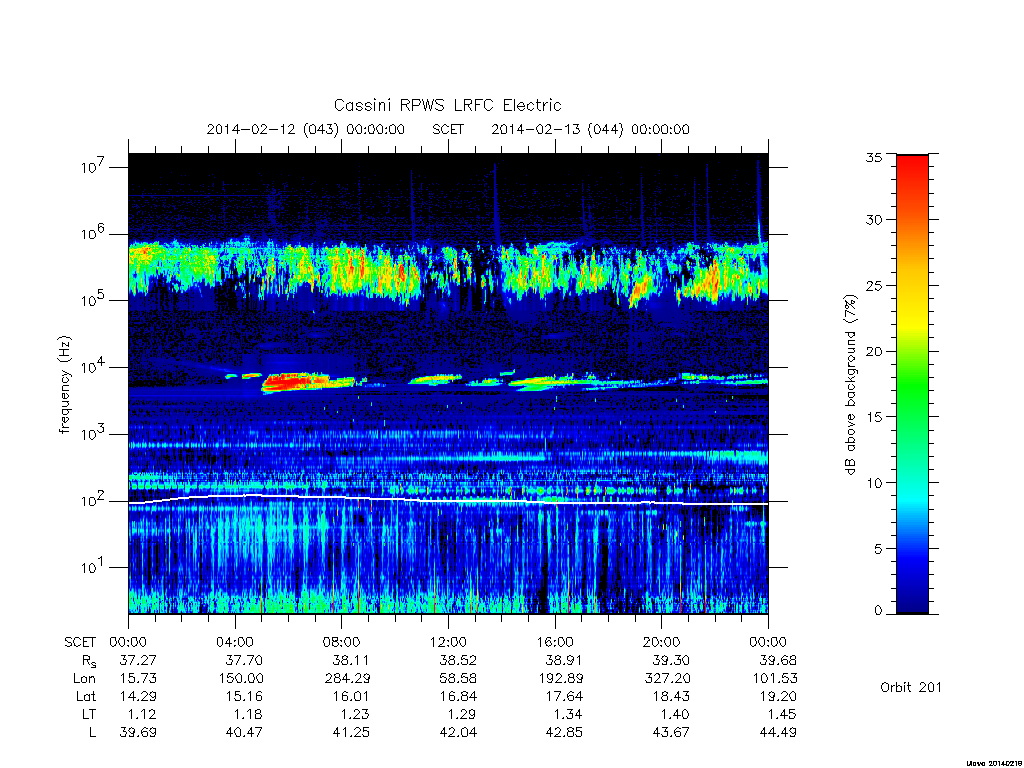Click the Orbit 201 label
The width and height of the screenshot is (1024, 768).
pyautogui.click(x=910, y=687)
